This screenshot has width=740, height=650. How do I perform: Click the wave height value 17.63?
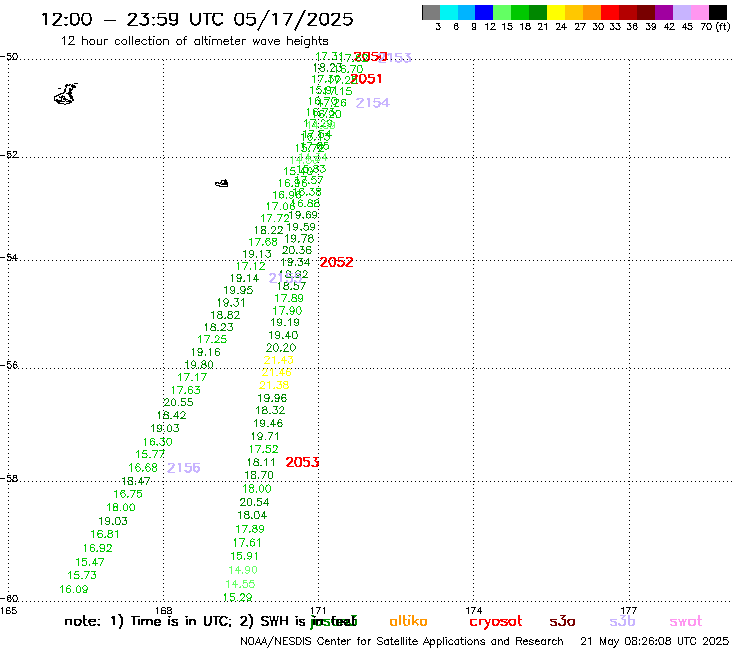coord(185,390)
